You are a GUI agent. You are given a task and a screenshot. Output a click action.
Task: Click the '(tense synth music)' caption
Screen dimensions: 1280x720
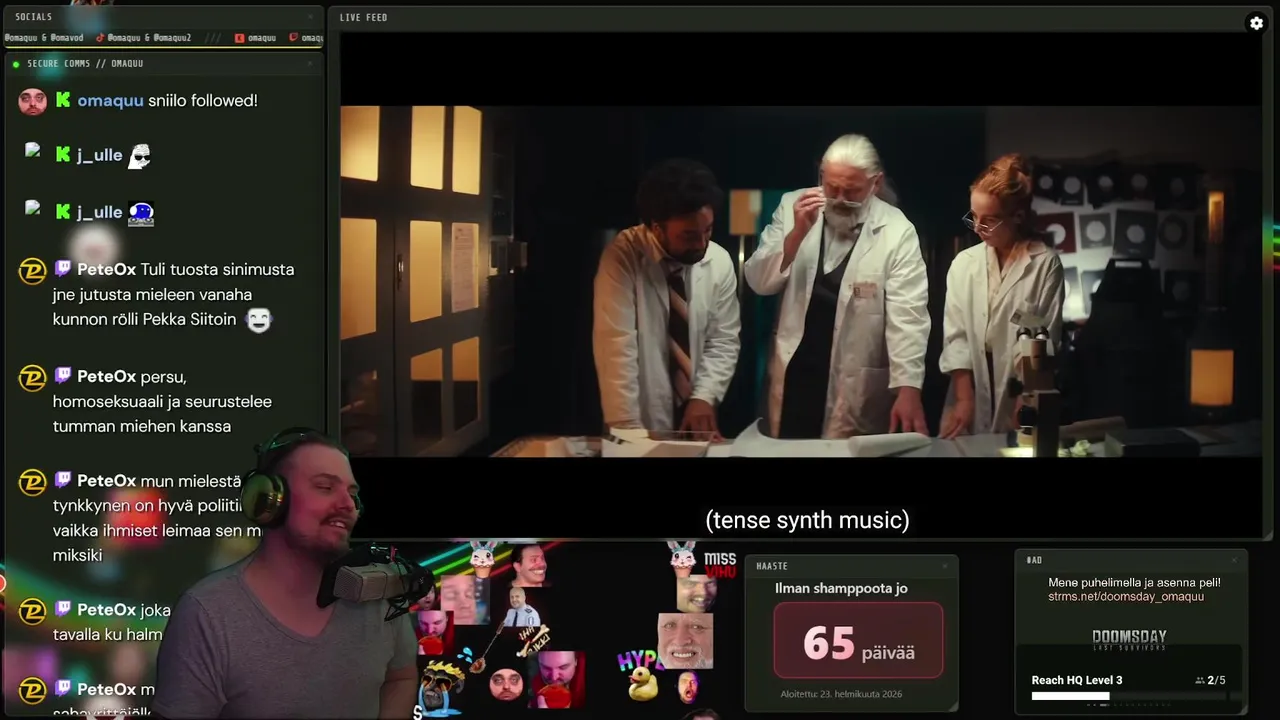point(807,520)
